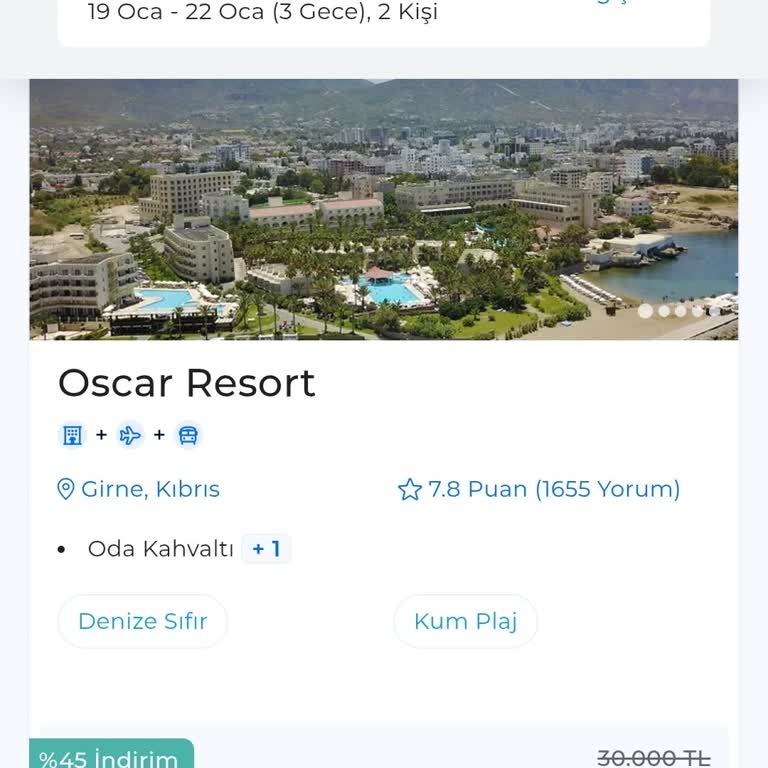This screenshot has width=768, height=768.
Task: Click the airplane flight icon
Action: tap(130, 435)
